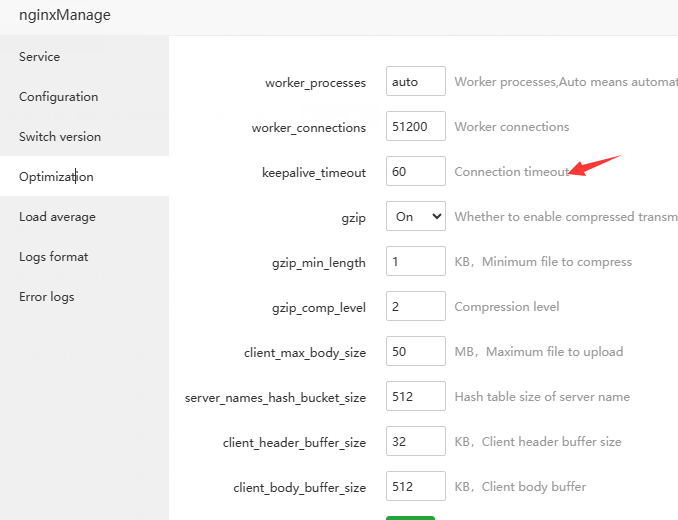
Task: Select the Optimization sidebar item
Action: 56,177
